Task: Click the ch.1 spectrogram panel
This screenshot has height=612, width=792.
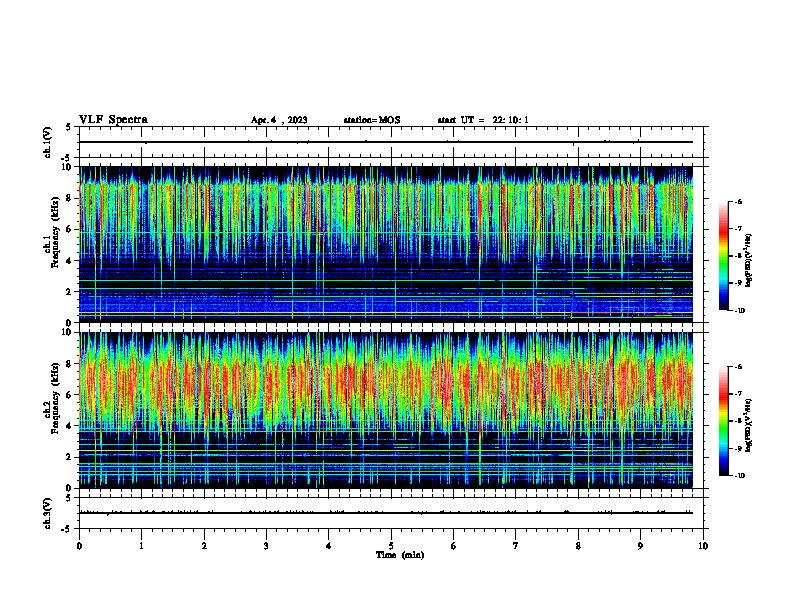Action: pyautogui.click(x=386, y=244)
